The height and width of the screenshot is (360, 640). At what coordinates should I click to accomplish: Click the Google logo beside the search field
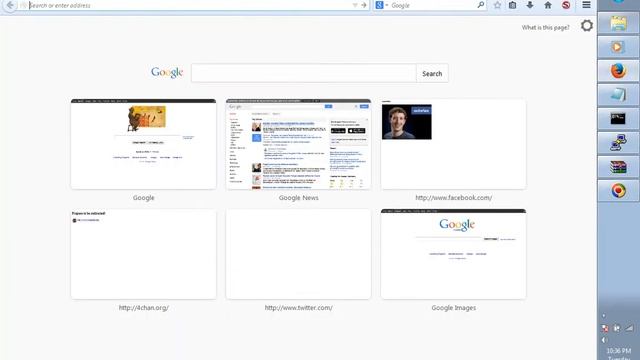167,72
